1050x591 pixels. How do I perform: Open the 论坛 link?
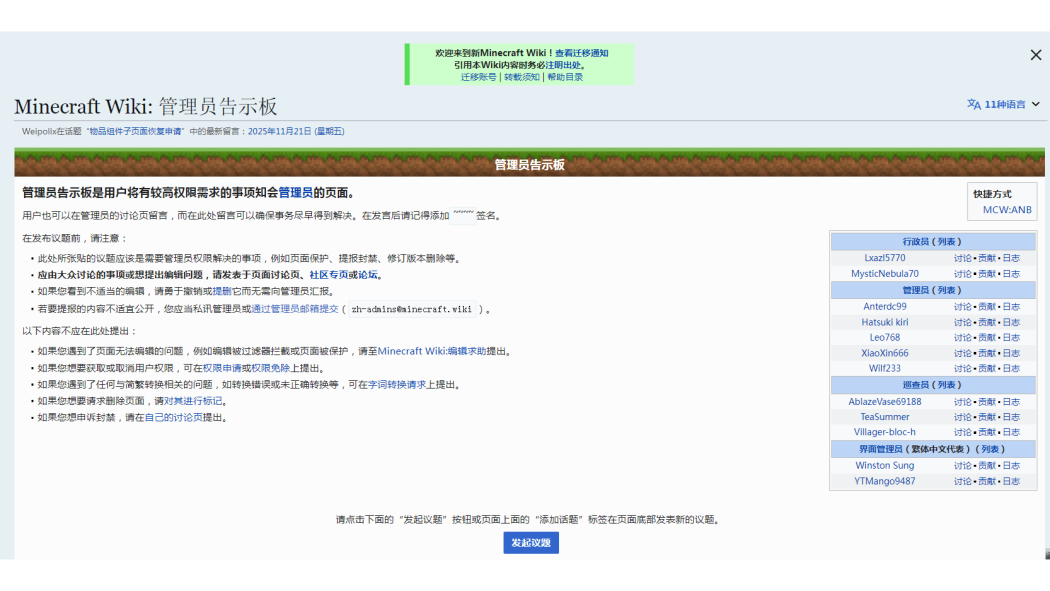[368, 275]
